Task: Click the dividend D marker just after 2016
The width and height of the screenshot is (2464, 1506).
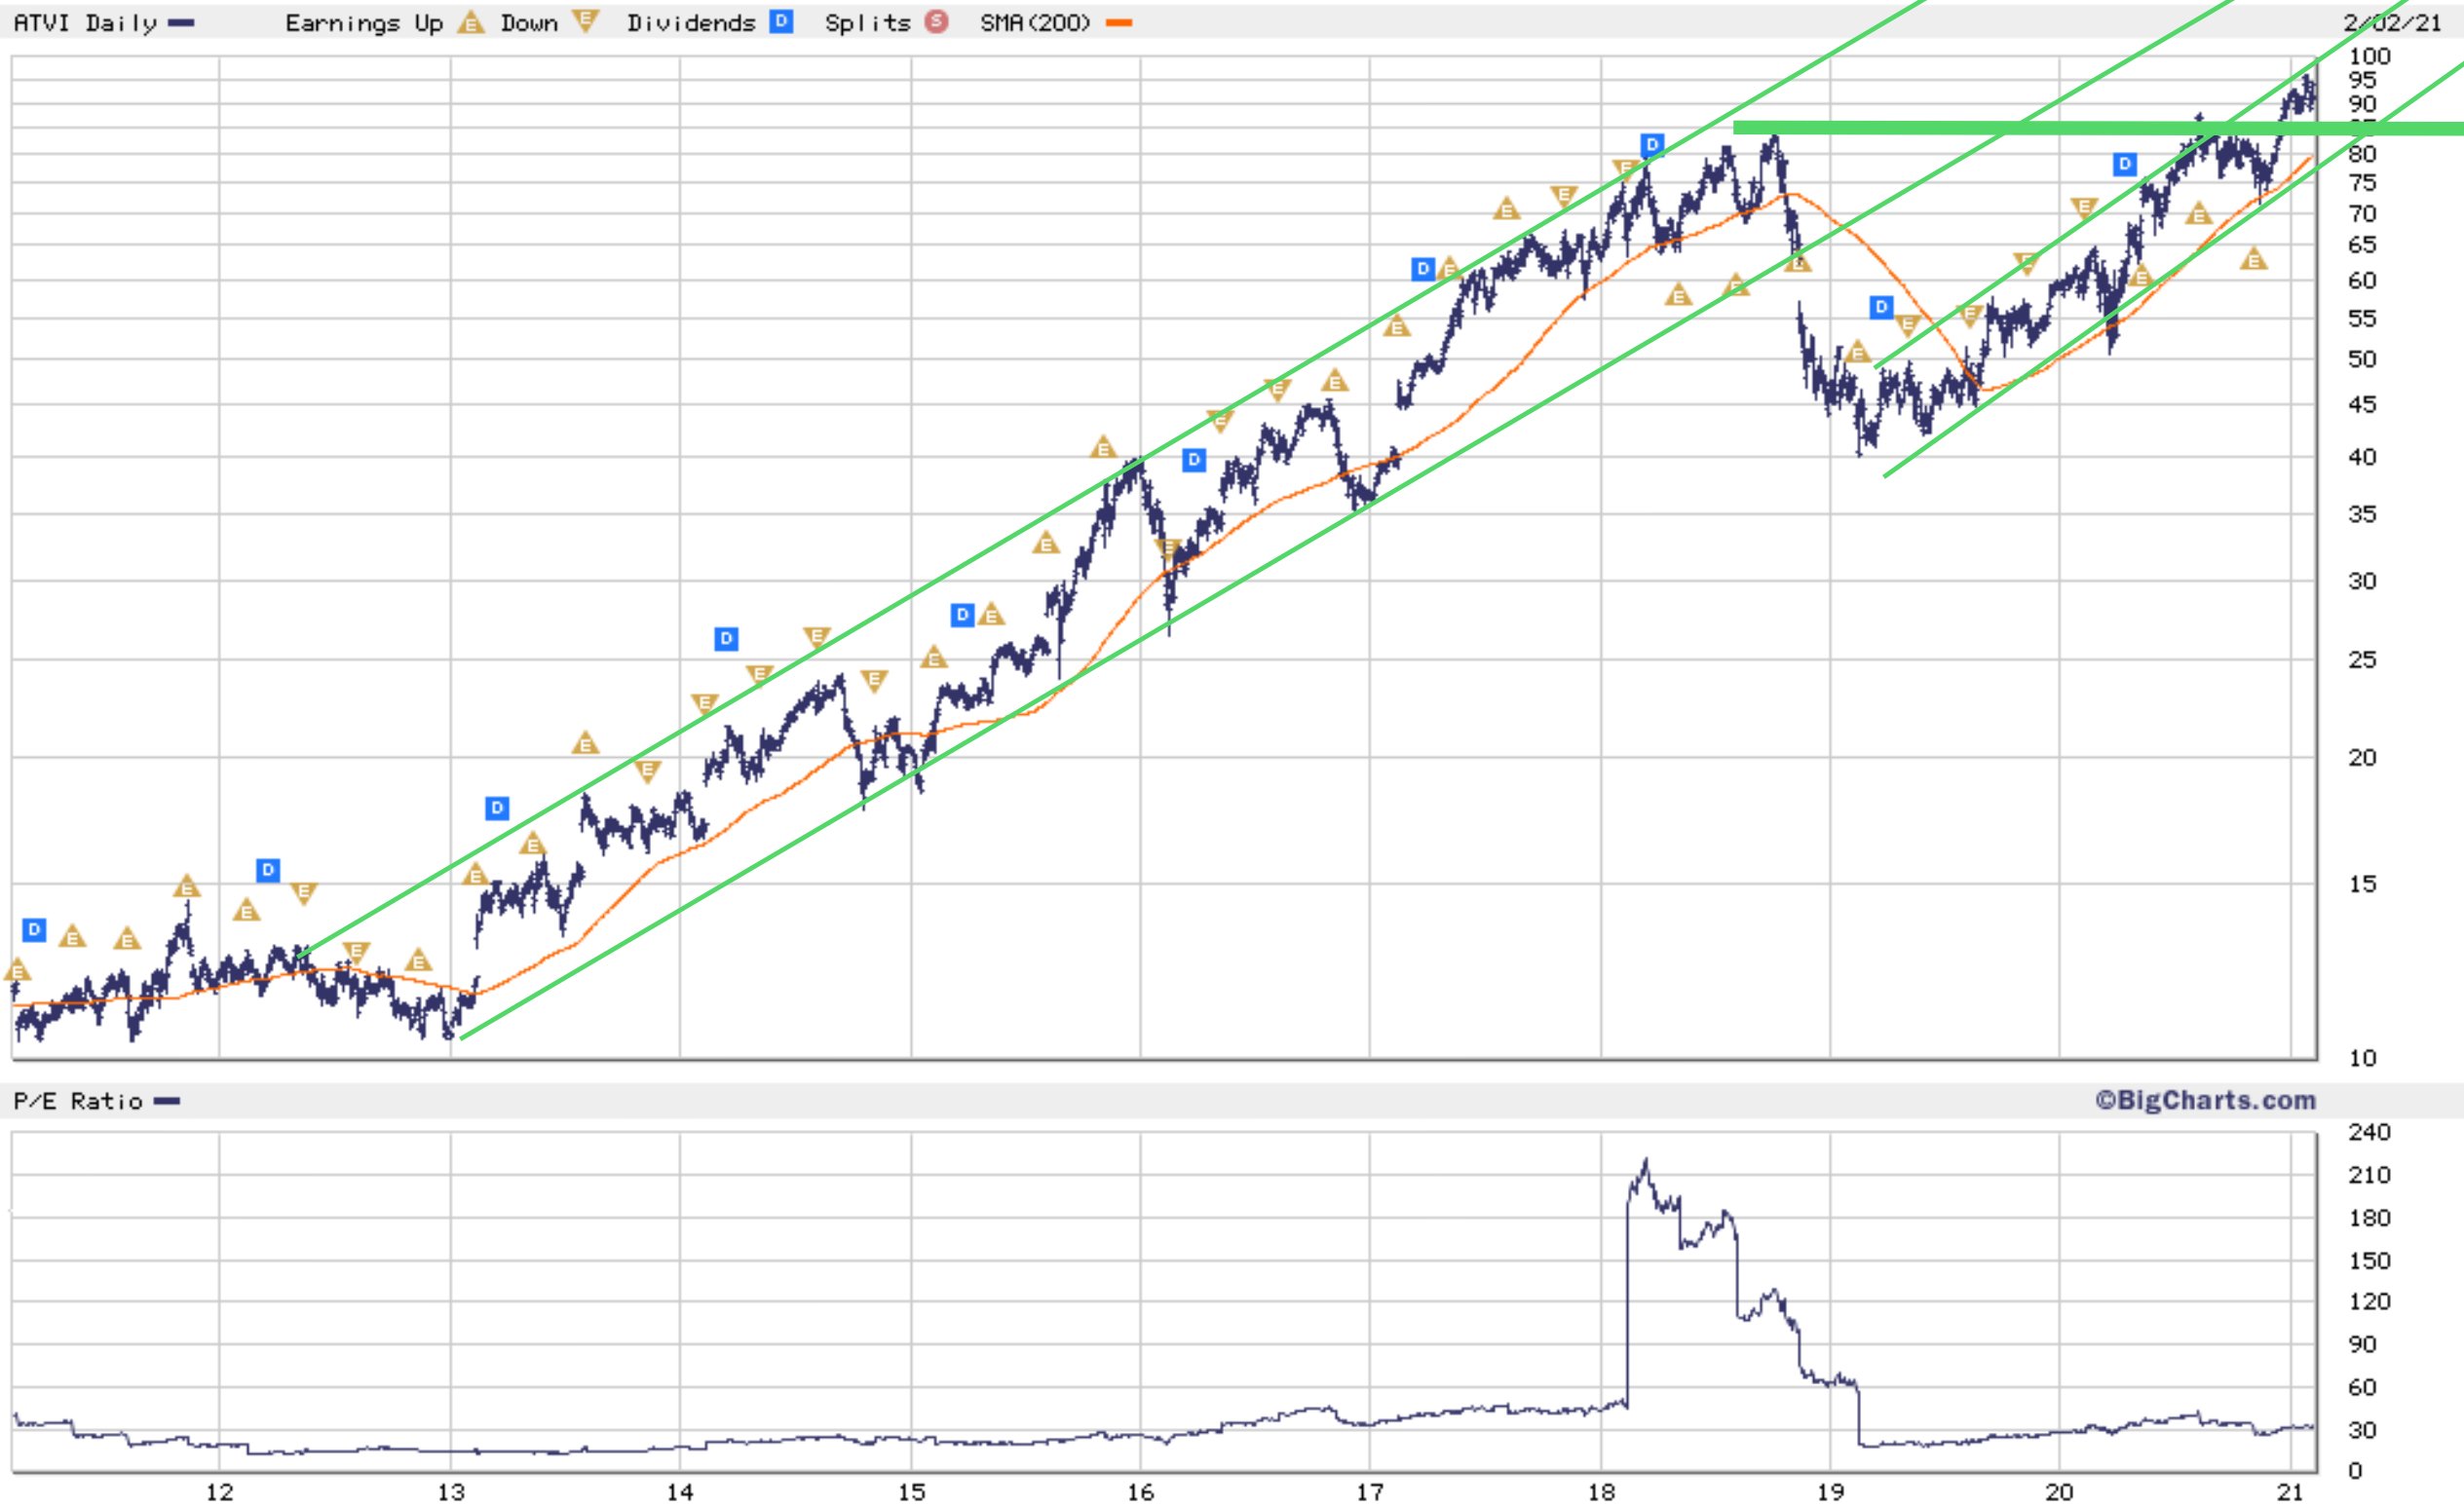Action: pos(1194,460)
